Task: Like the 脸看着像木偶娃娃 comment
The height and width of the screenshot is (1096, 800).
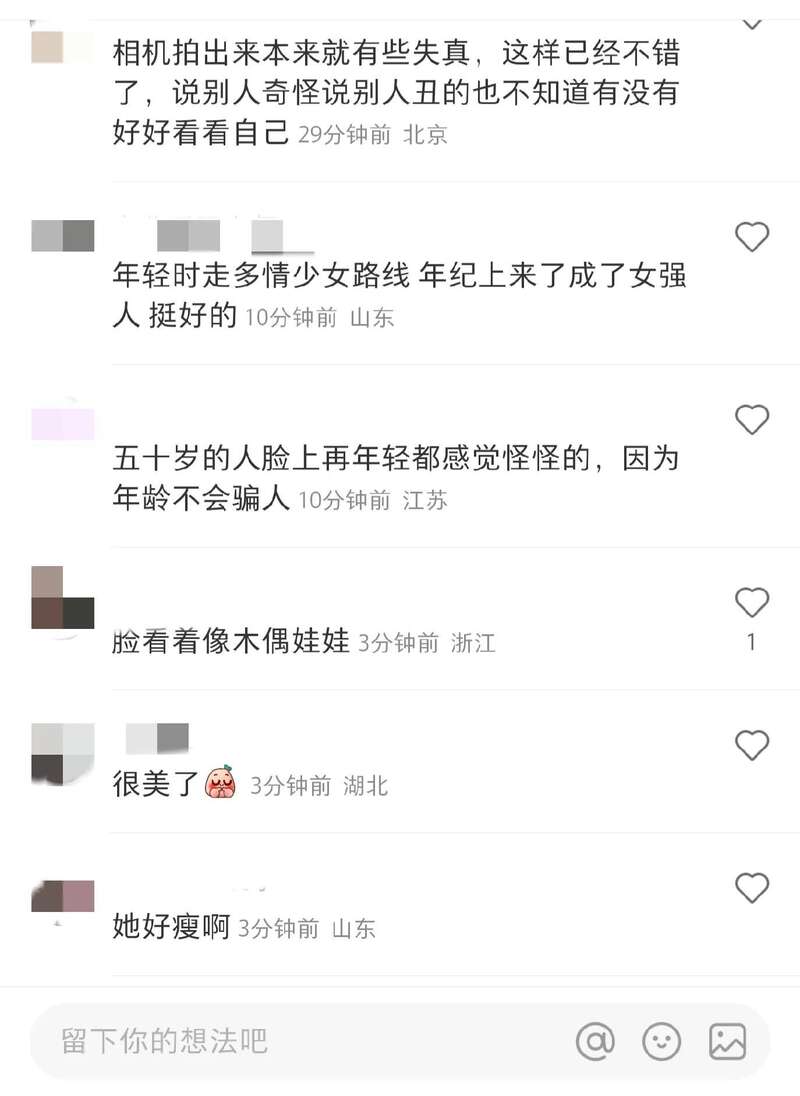Action: [x=752, y=602]
